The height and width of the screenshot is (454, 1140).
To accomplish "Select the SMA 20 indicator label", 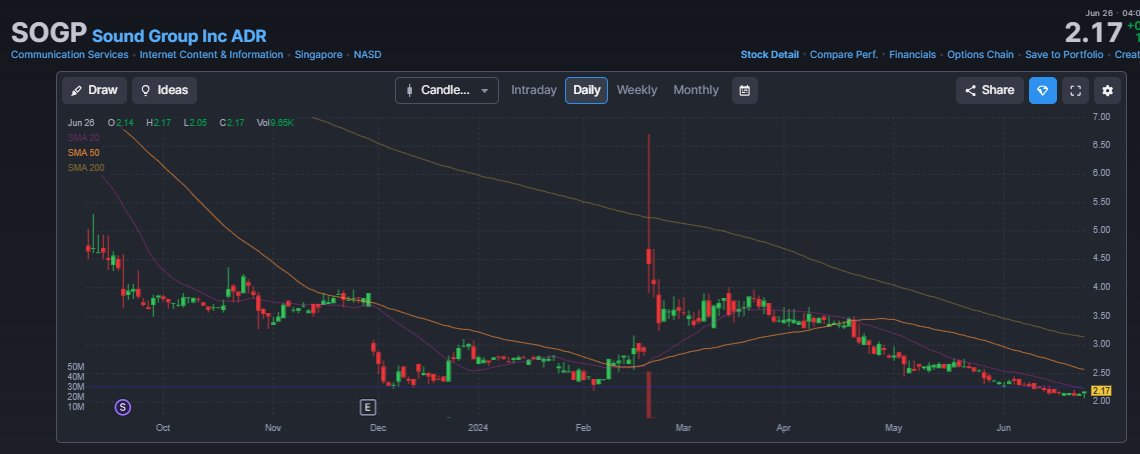I will coord(84,138).
